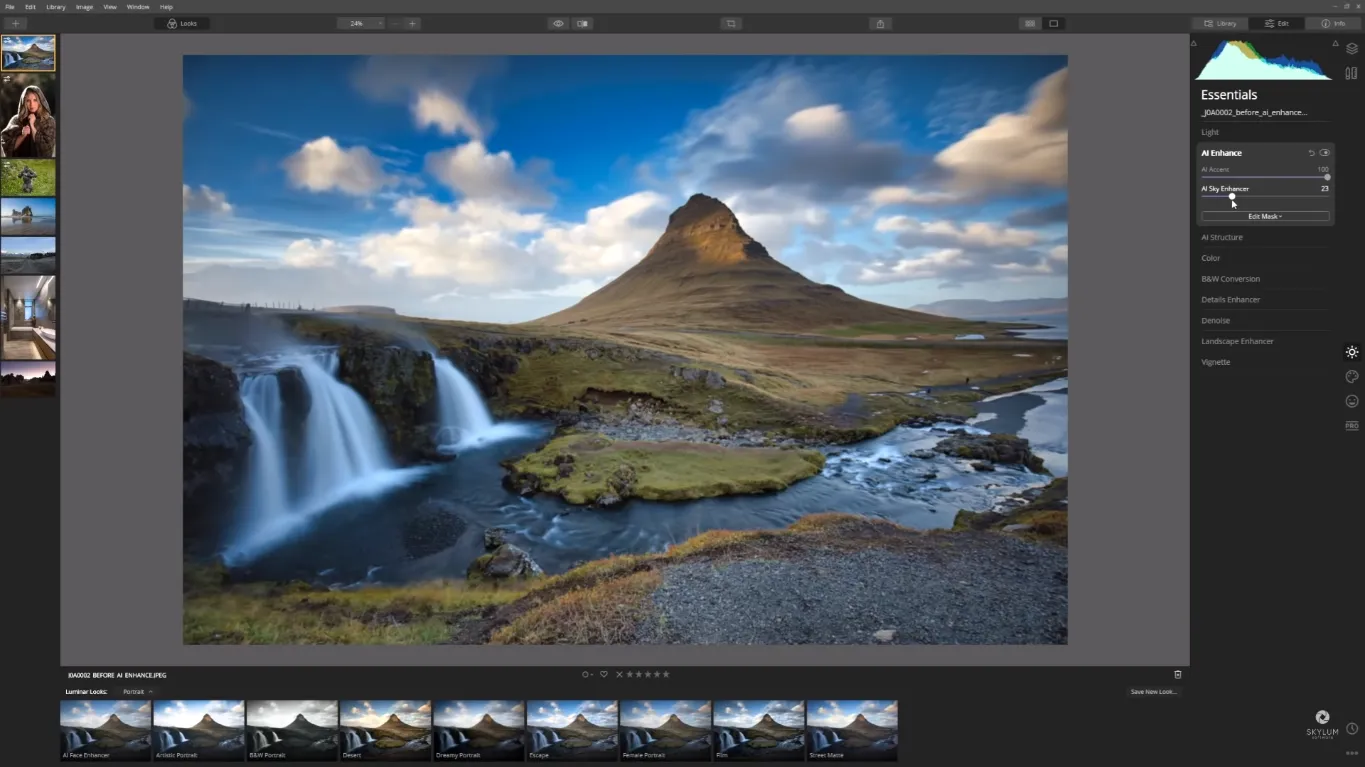Select the Essentials sun icon
1365x767 pixels.
tap(1351, 352)
